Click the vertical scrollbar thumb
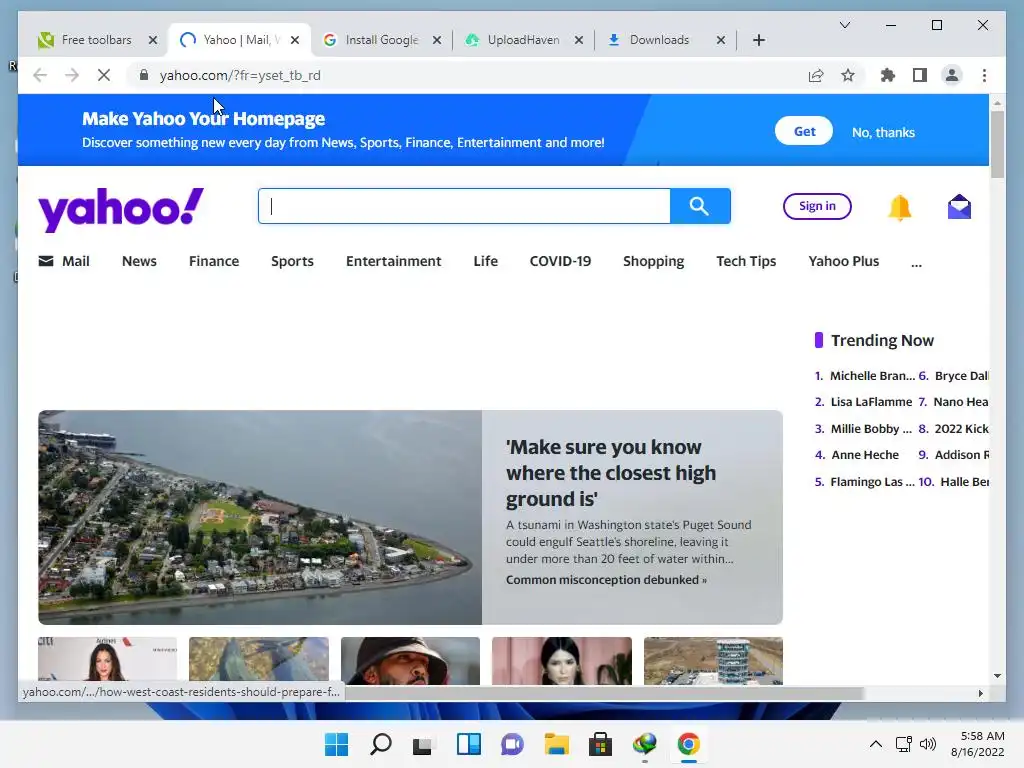 997,144
